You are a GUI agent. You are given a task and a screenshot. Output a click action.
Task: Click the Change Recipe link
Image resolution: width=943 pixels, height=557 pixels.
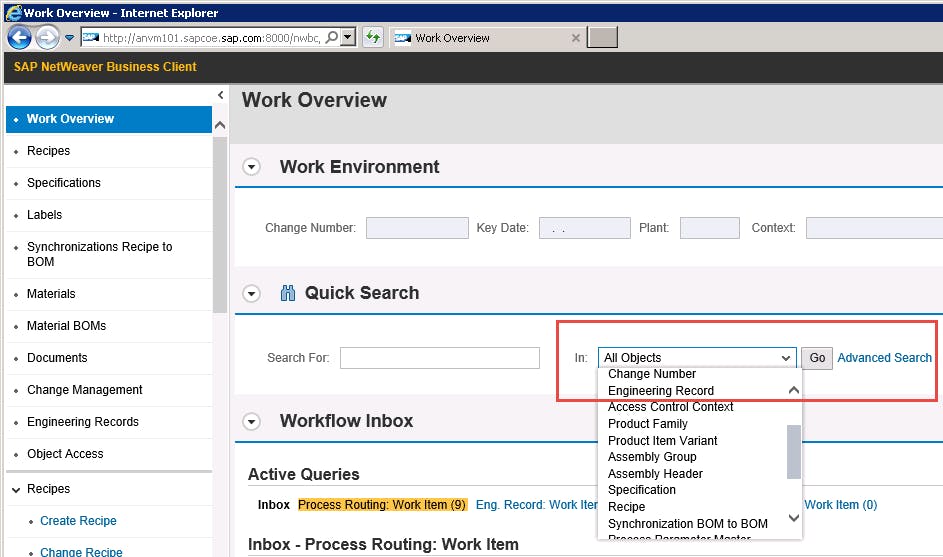[81, 552]
